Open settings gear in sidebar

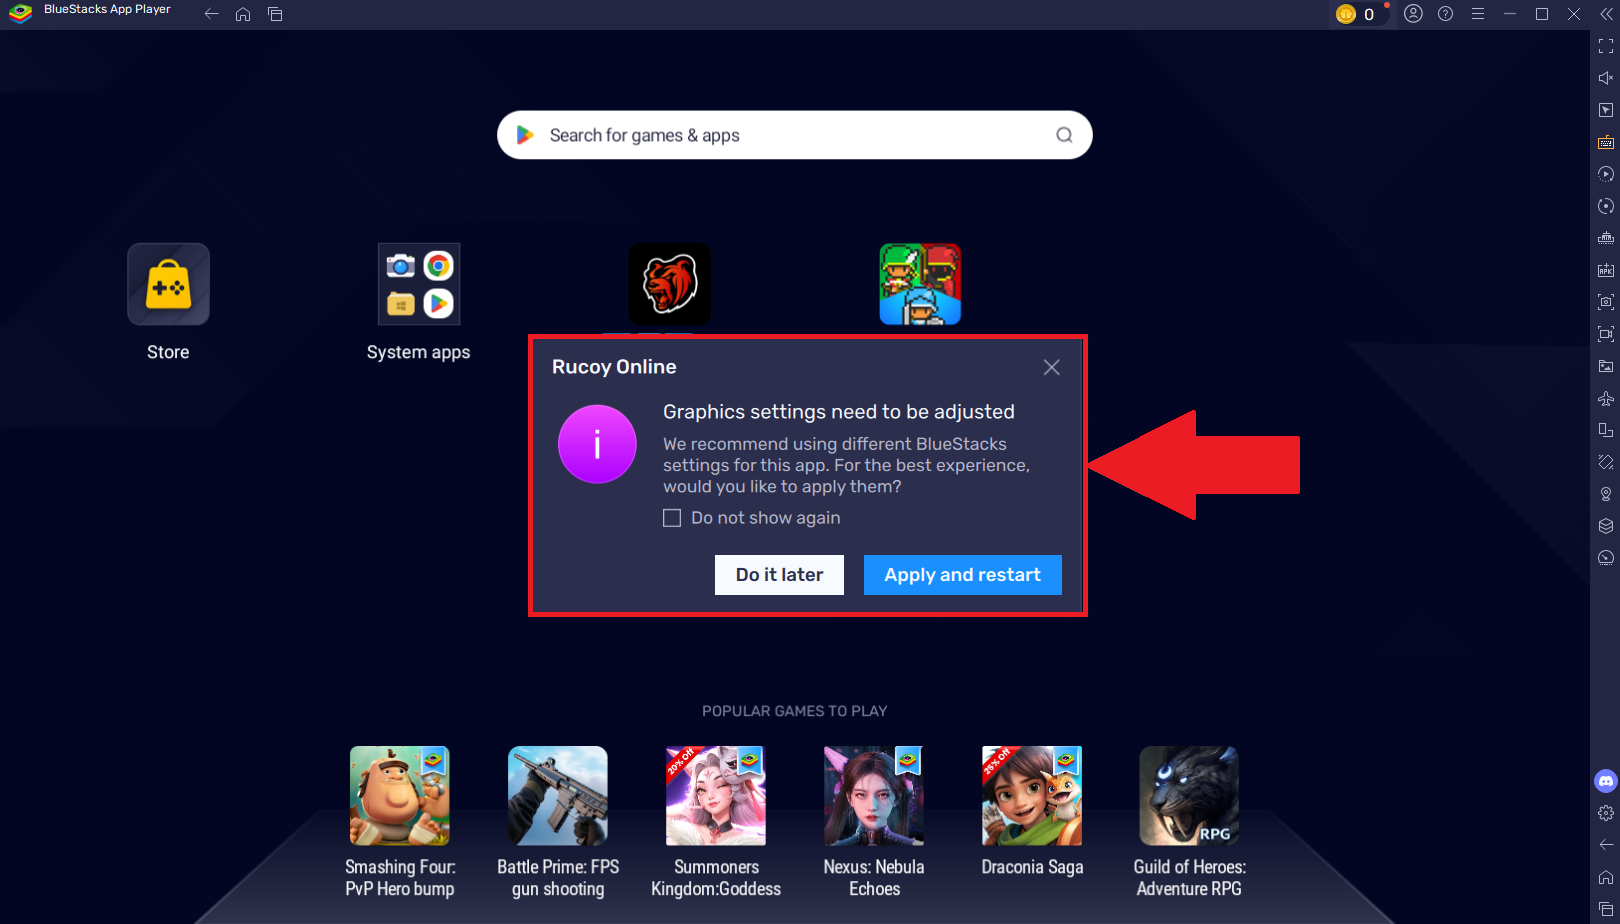click(x=1606, y=813)
